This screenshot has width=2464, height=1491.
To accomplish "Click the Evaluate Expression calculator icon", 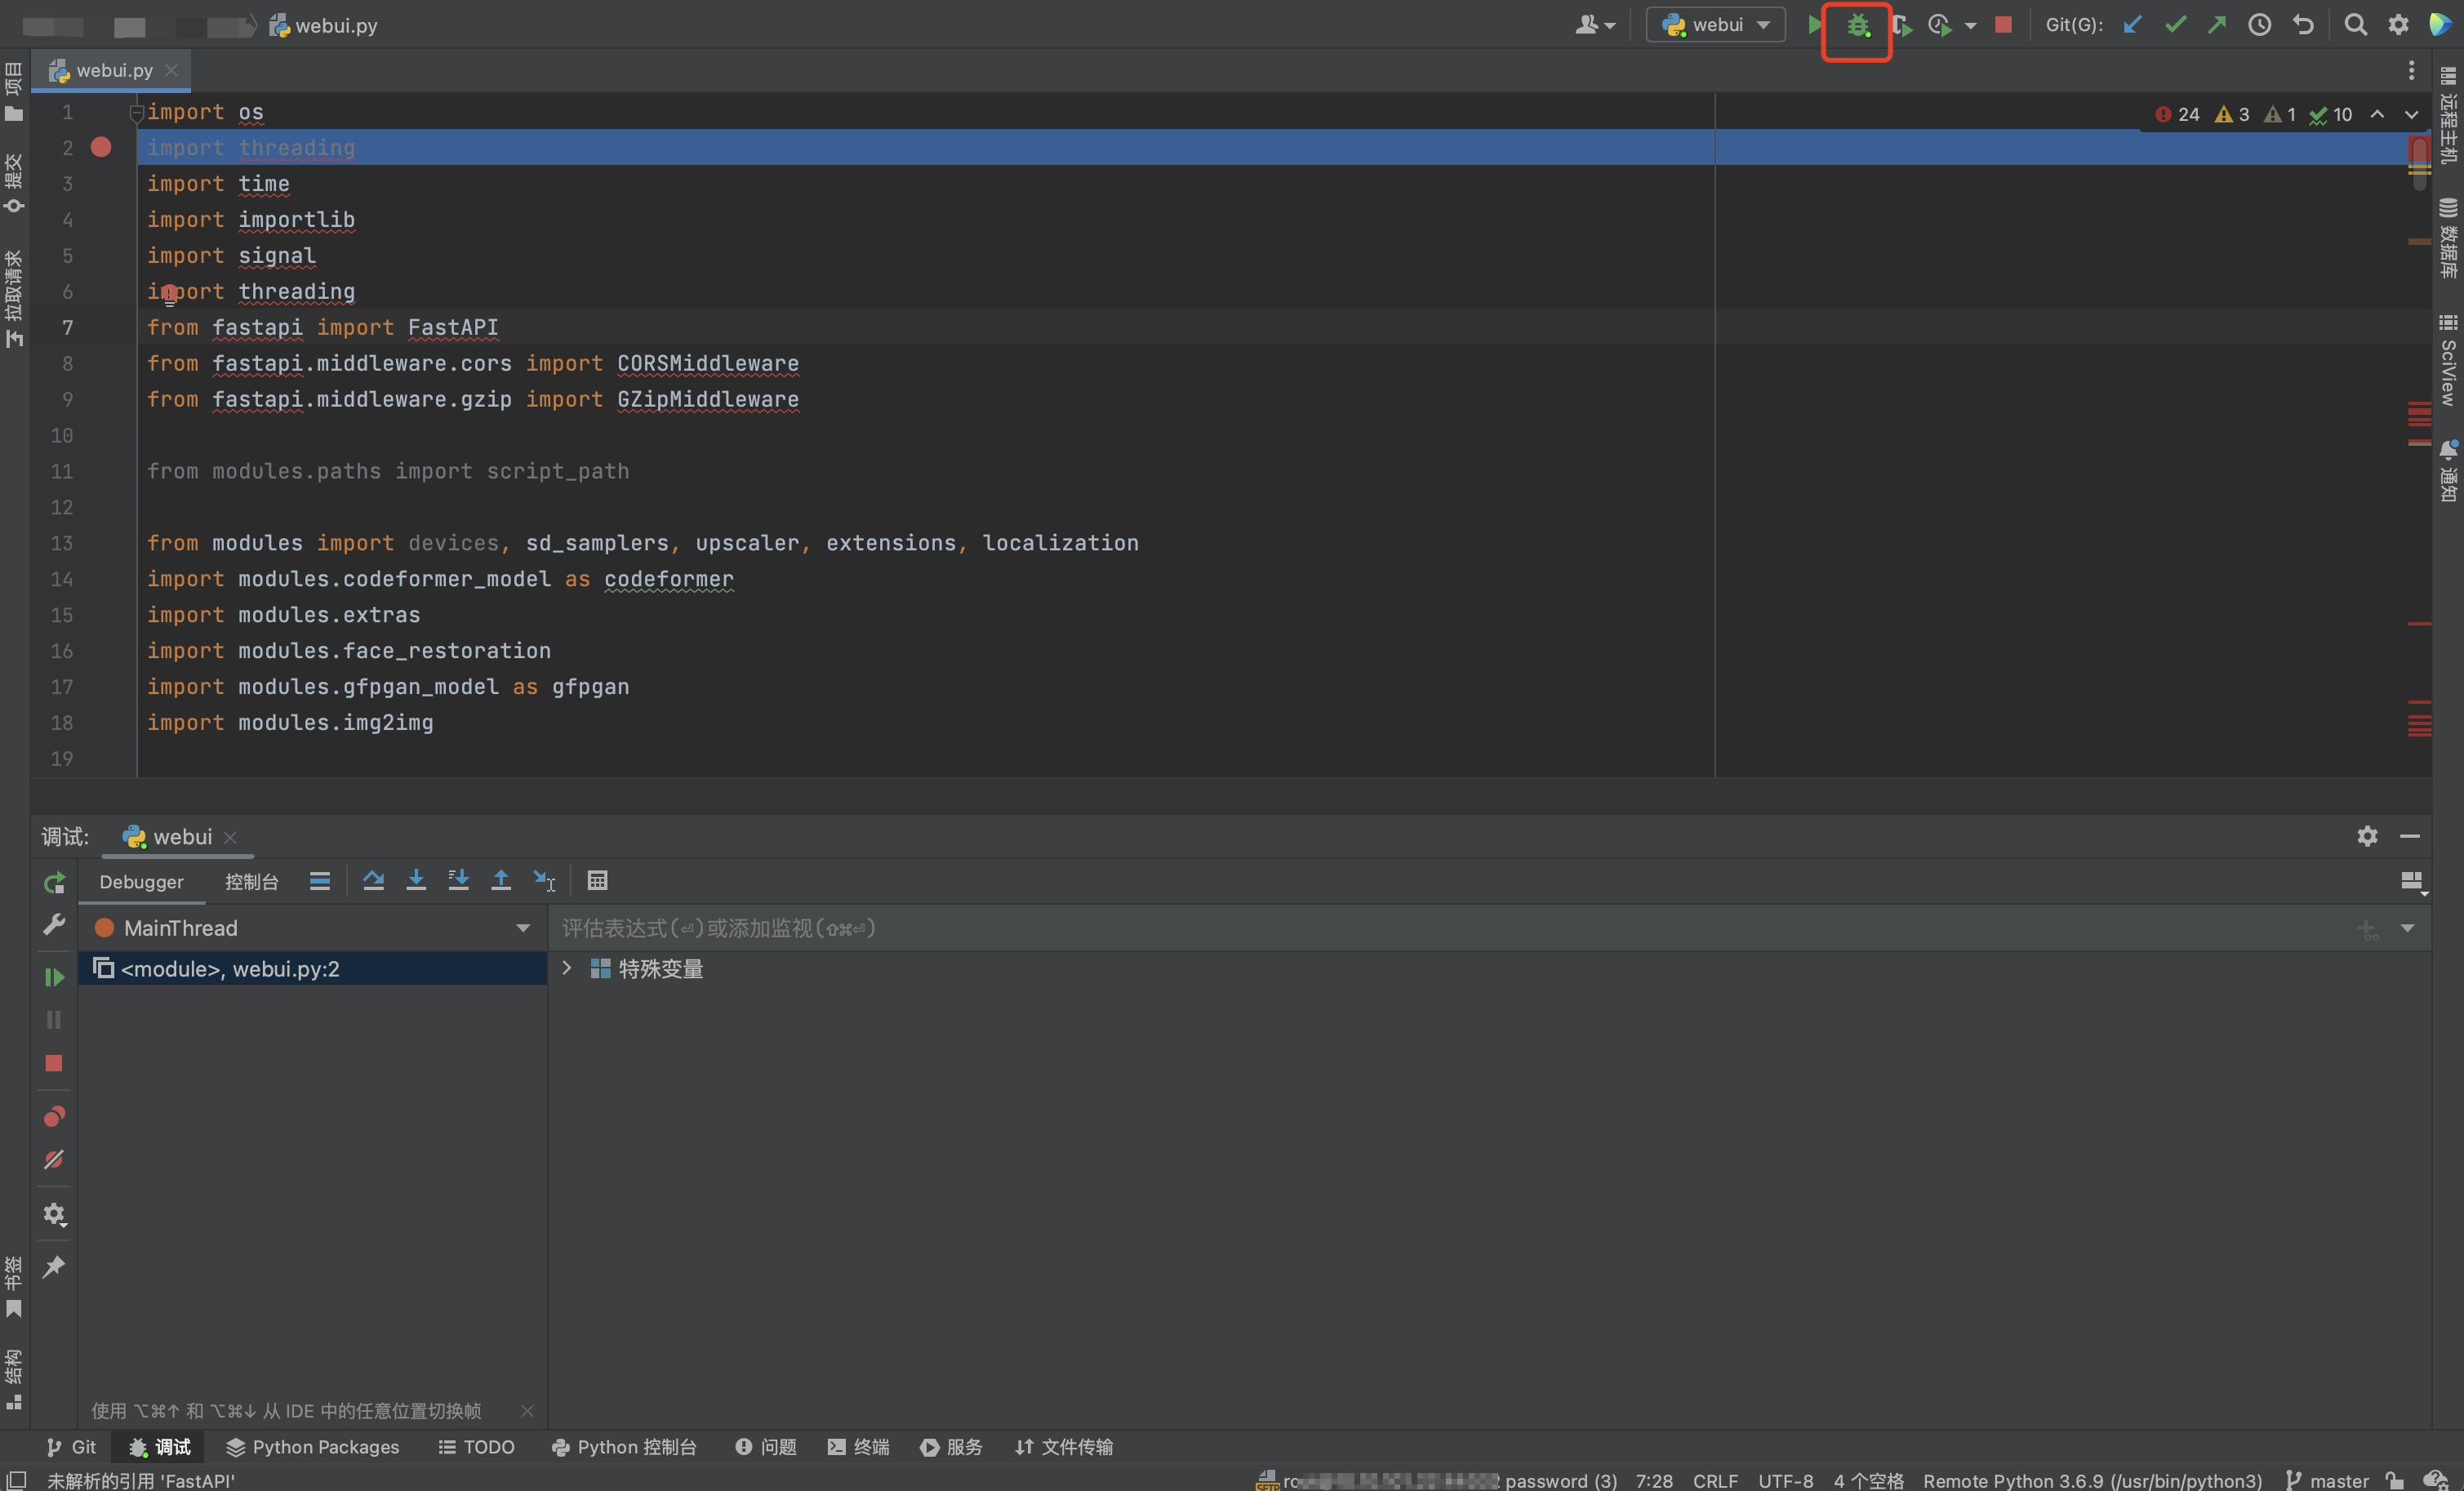I will 597,880.
